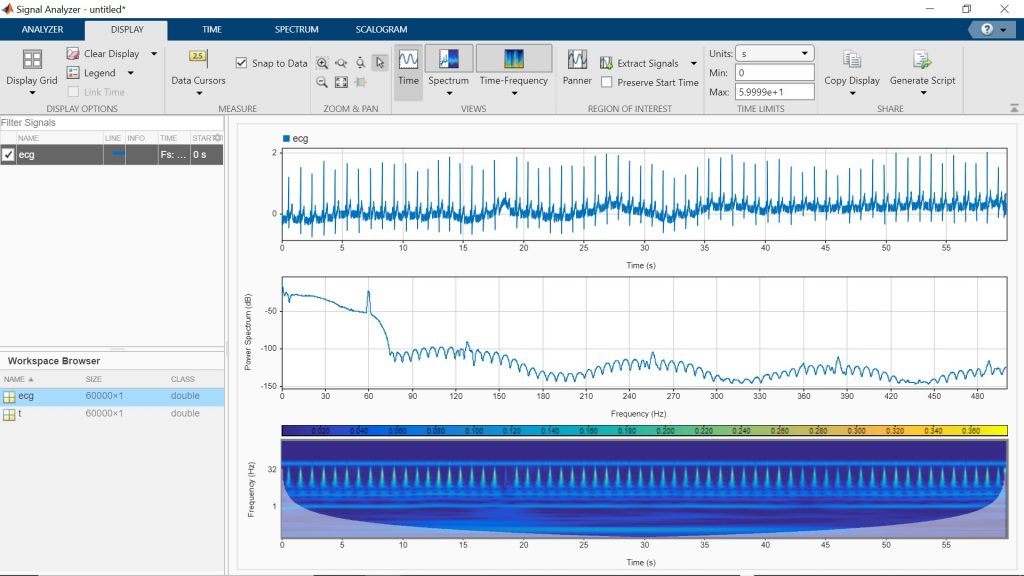The height and width of the screenshot is (576, 1024).
Task: Expand the Extract Signals dropdown arrow
Action: coord(694,63)
